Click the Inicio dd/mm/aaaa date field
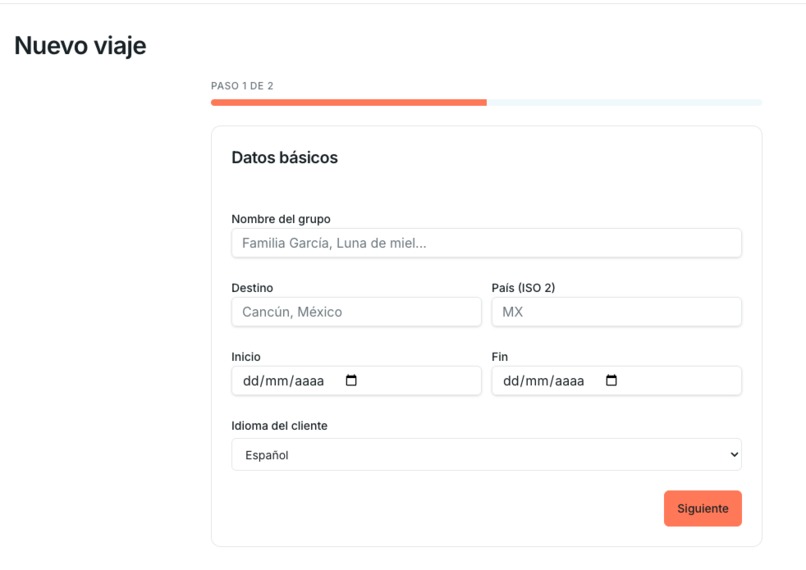 (x=356, y=381)
